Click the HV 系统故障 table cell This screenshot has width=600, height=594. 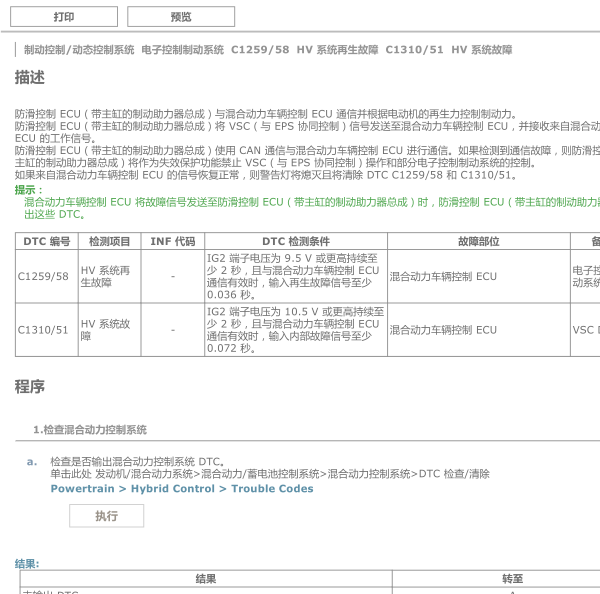click(x=109, y=330)
